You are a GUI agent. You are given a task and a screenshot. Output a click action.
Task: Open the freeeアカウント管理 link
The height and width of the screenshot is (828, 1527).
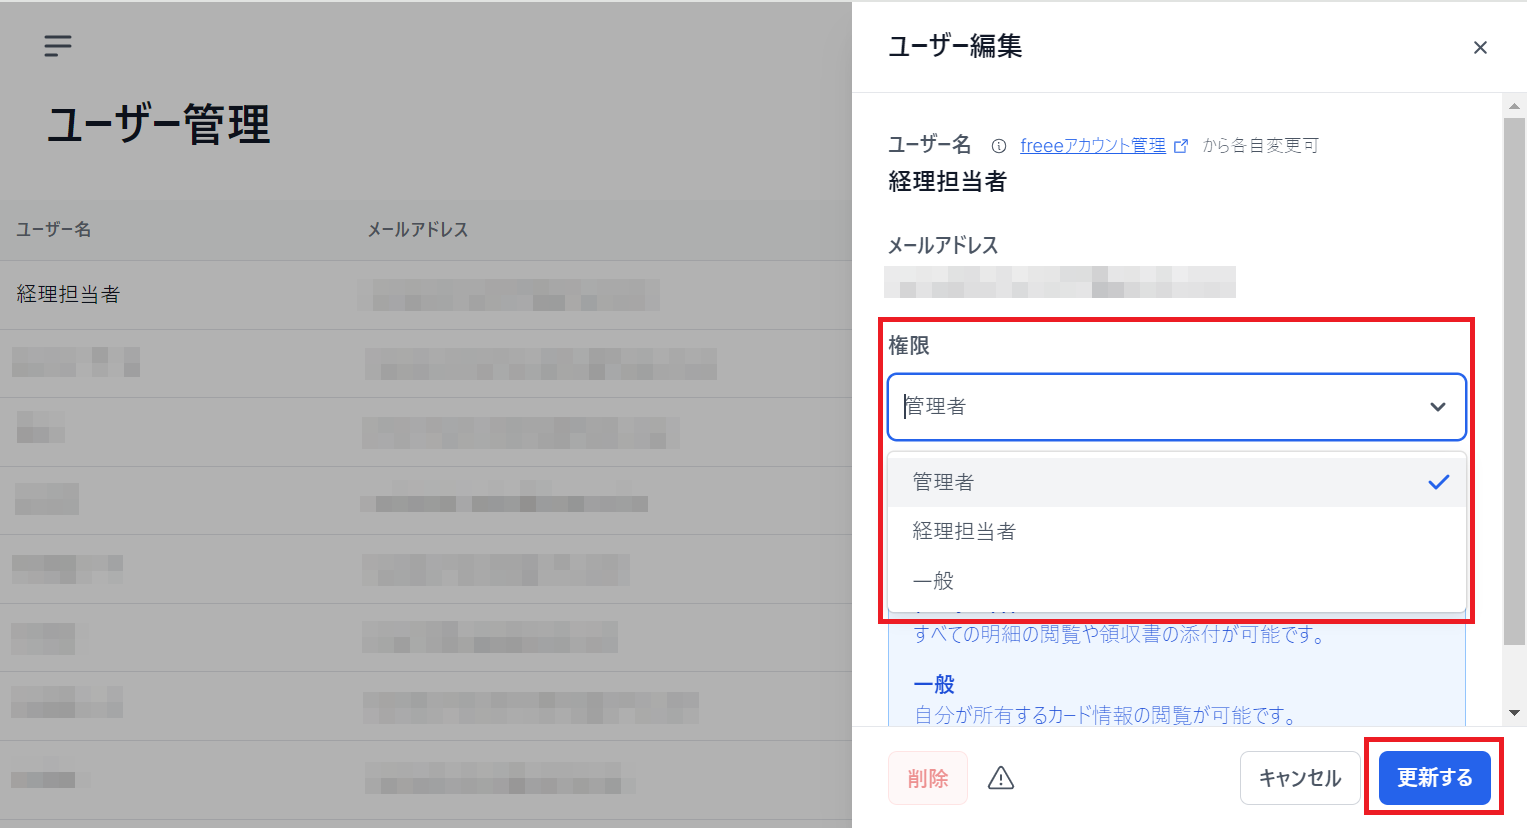coord(1093,146)
